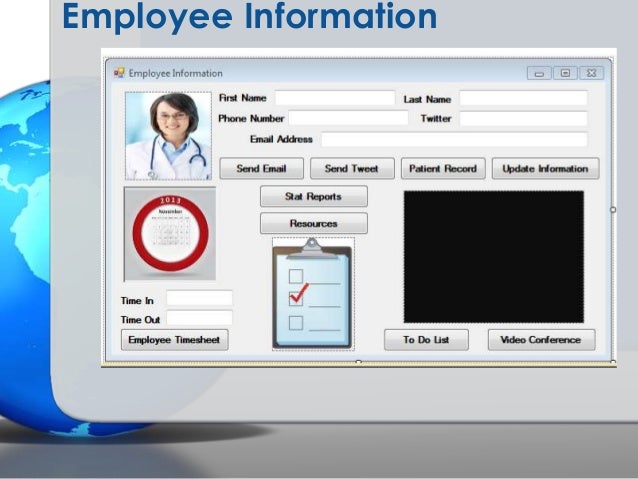638x479 pixels.
Task: Click the Time Out field
Action: [199, 318]
